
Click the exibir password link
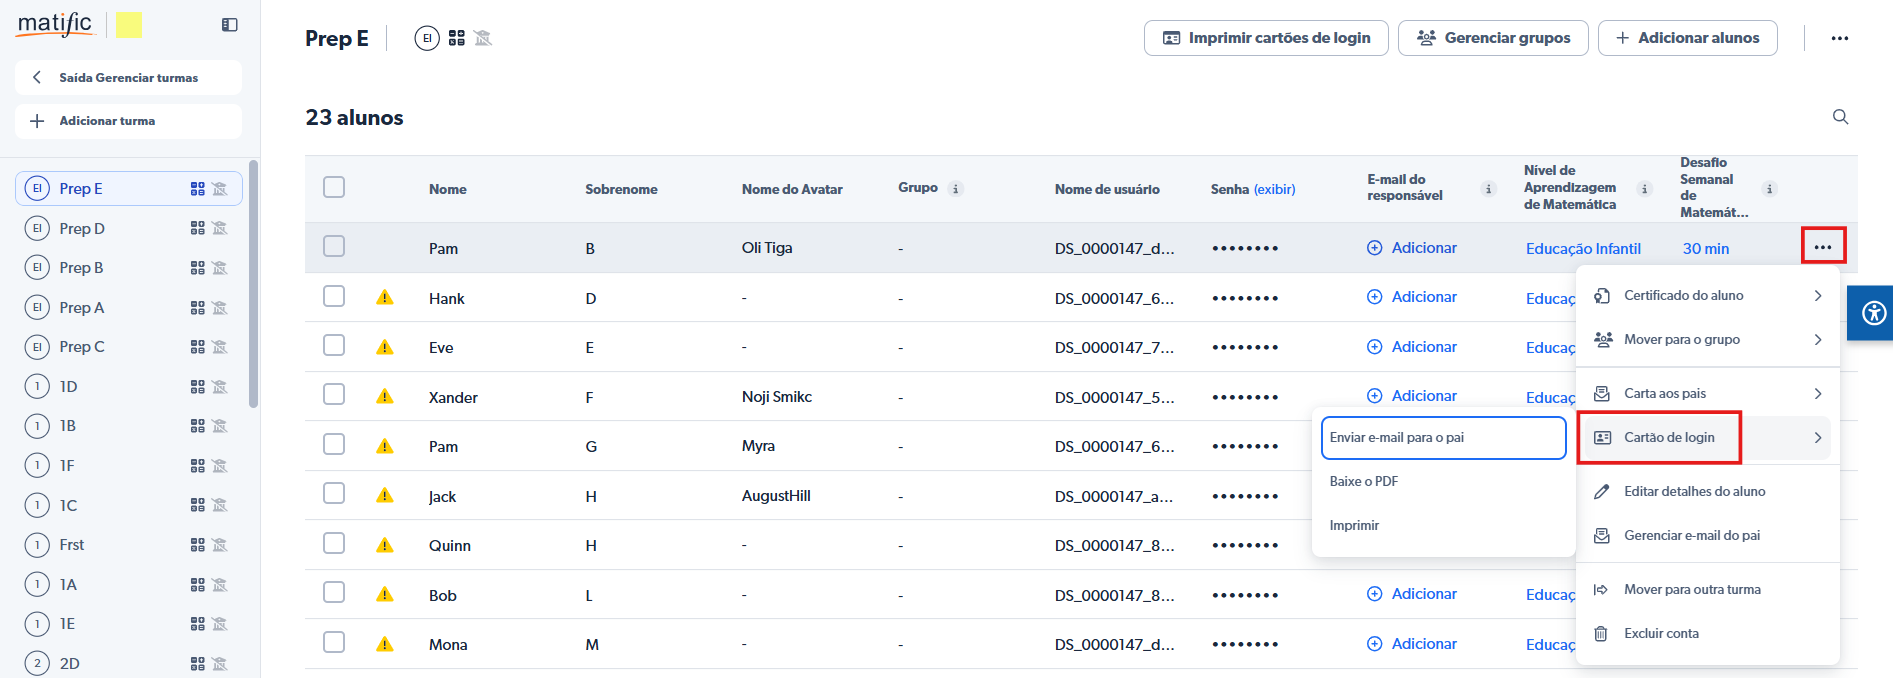pos(1274,189)
